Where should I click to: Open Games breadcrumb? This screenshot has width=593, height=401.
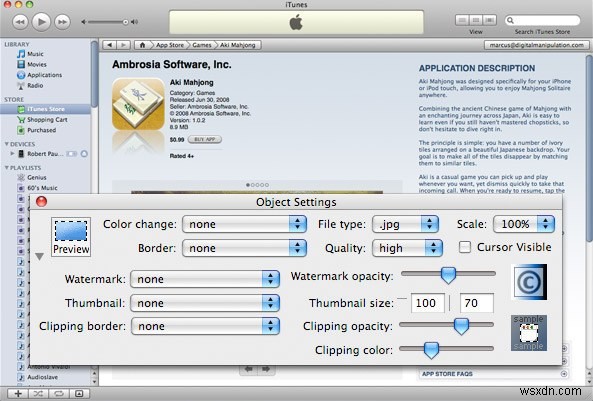(x=202, y=45)
